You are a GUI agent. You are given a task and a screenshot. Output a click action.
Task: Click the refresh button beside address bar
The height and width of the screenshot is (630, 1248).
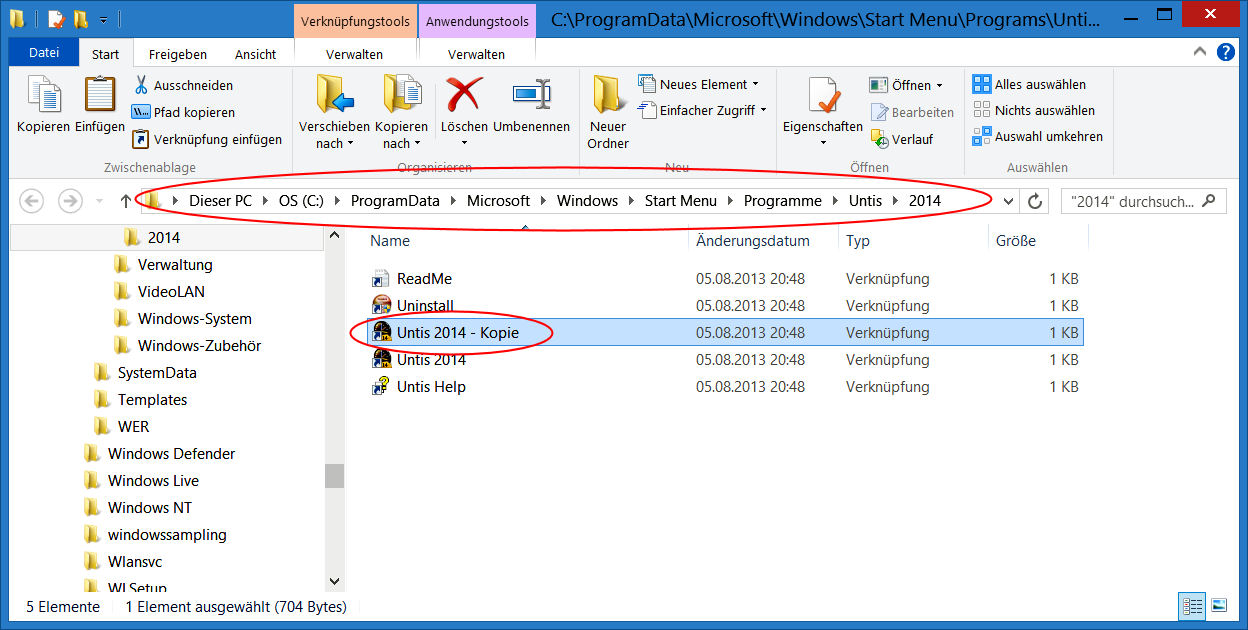tap(1035, 201)
